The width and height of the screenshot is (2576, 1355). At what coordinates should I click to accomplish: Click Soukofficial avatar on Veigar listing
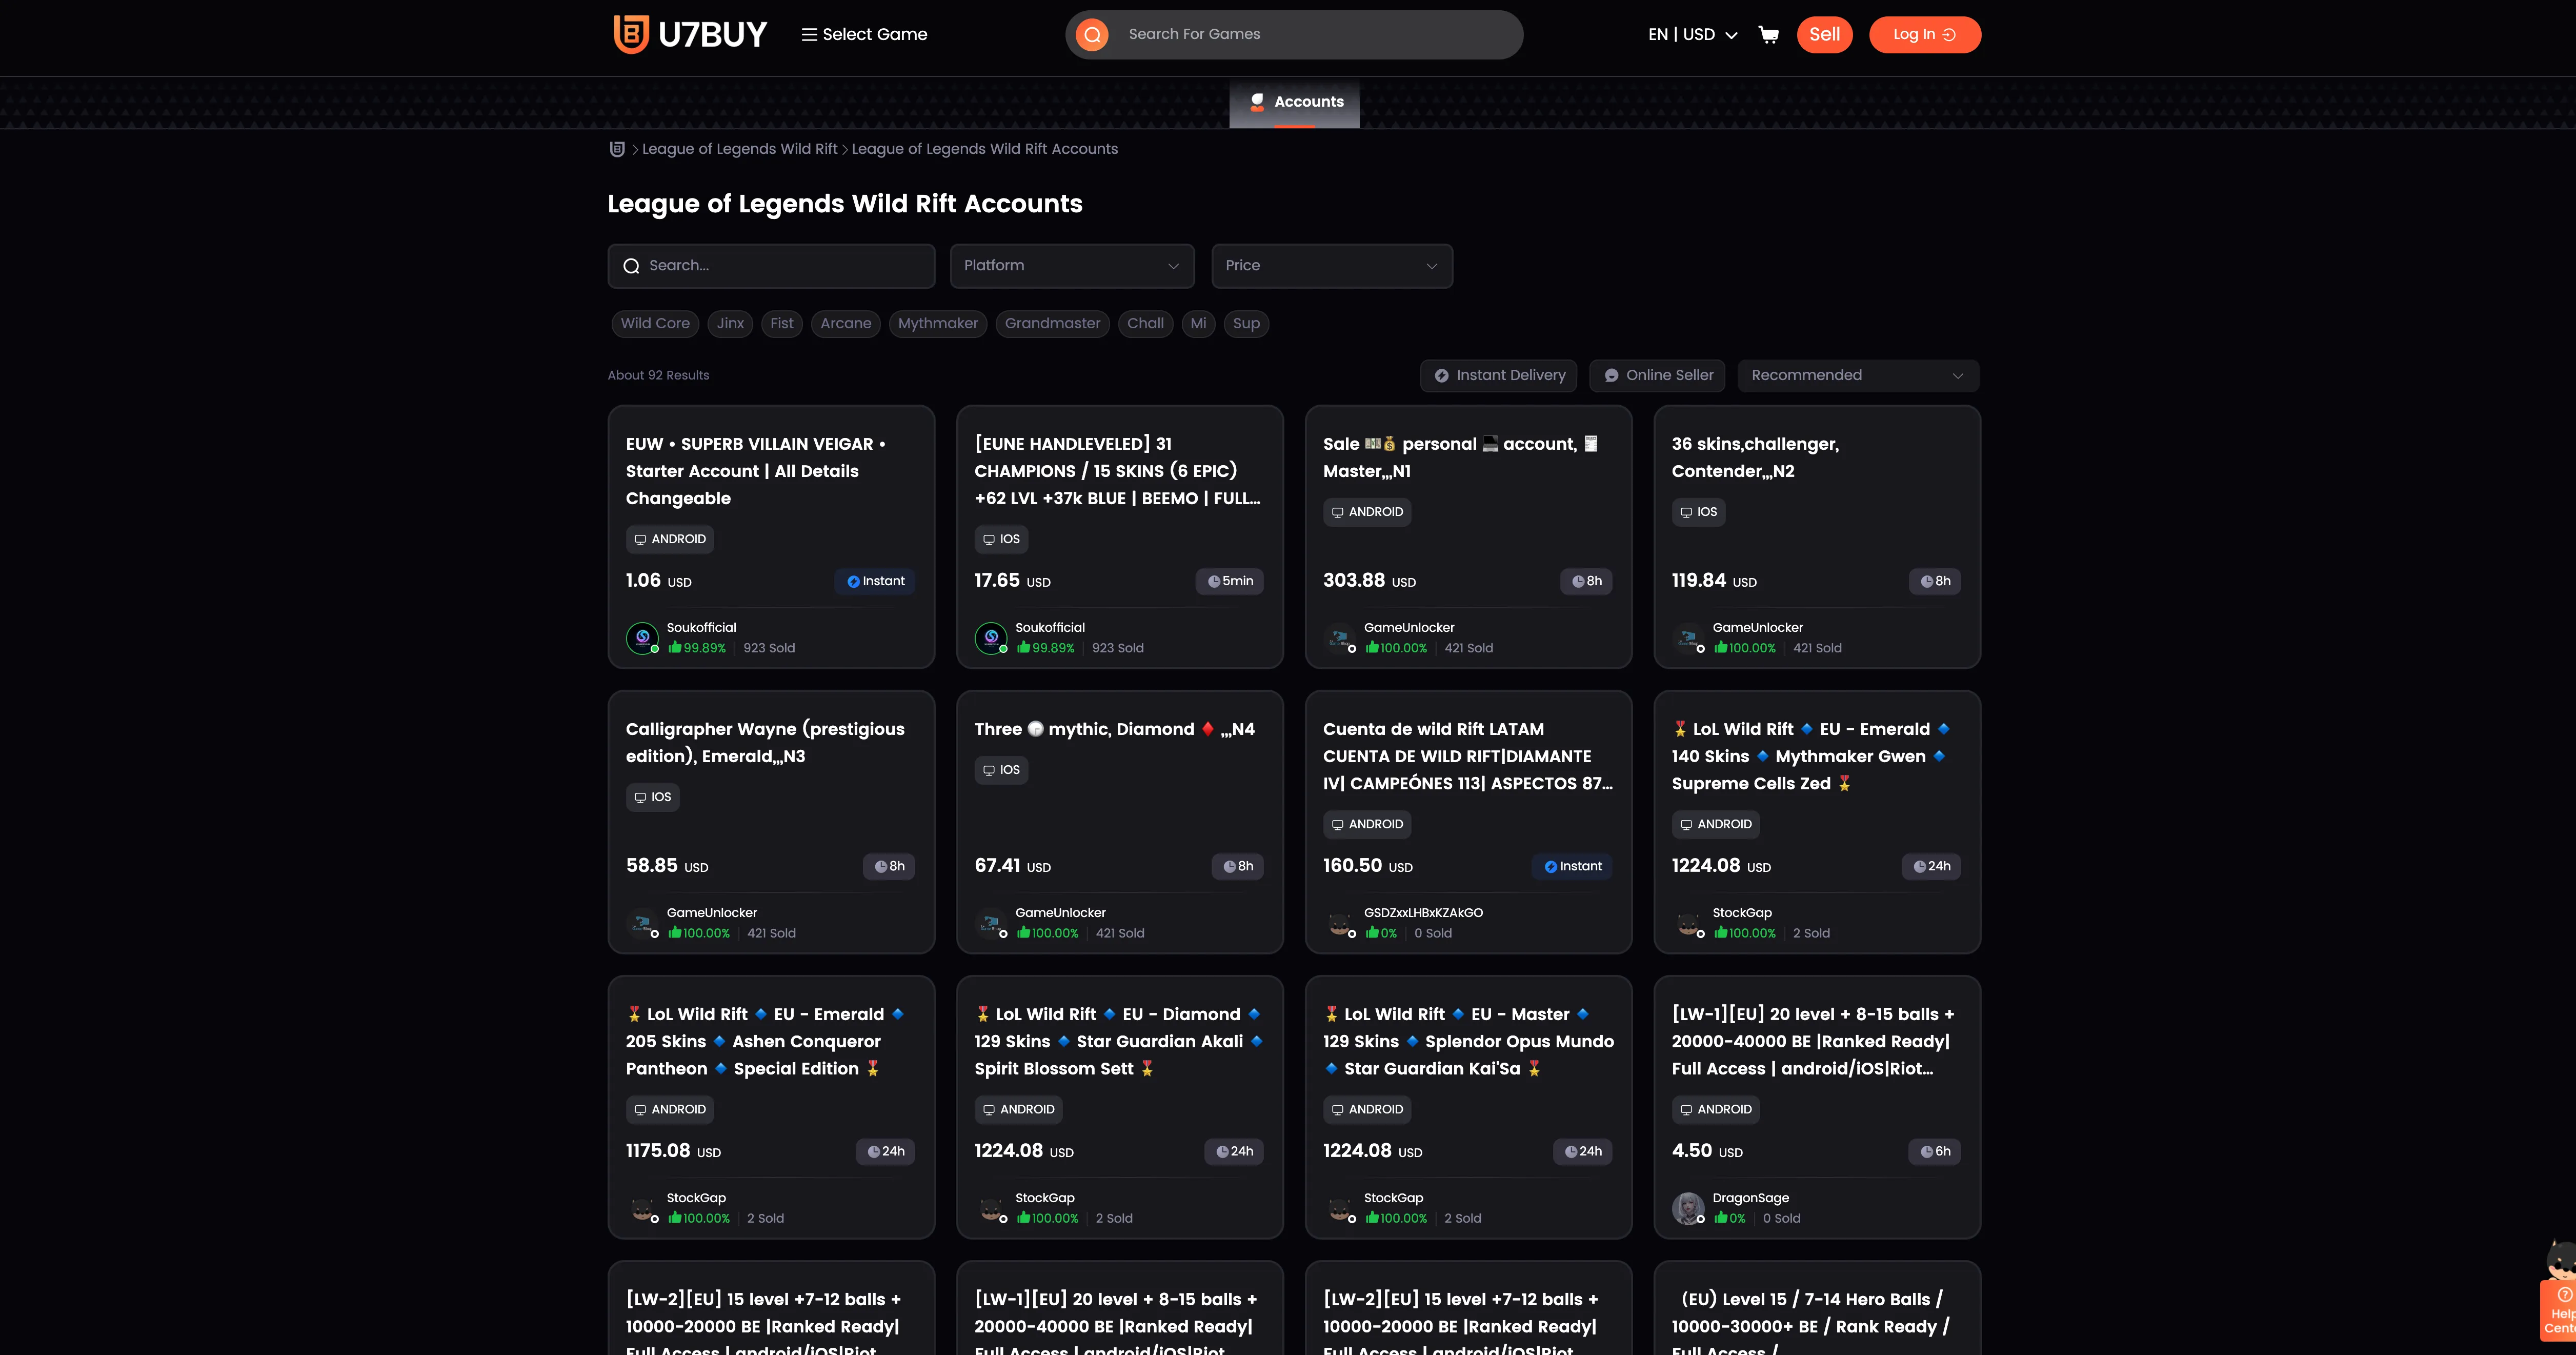coord(642,638)
